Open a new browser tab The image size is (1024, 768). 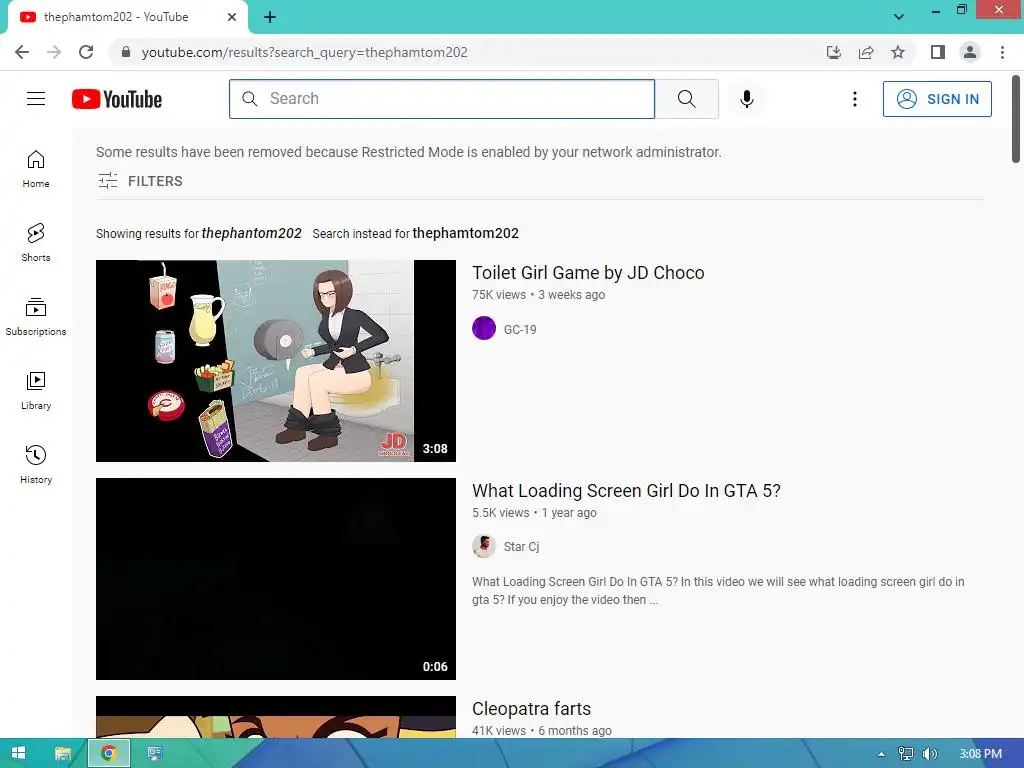click(x=270, y=17)
